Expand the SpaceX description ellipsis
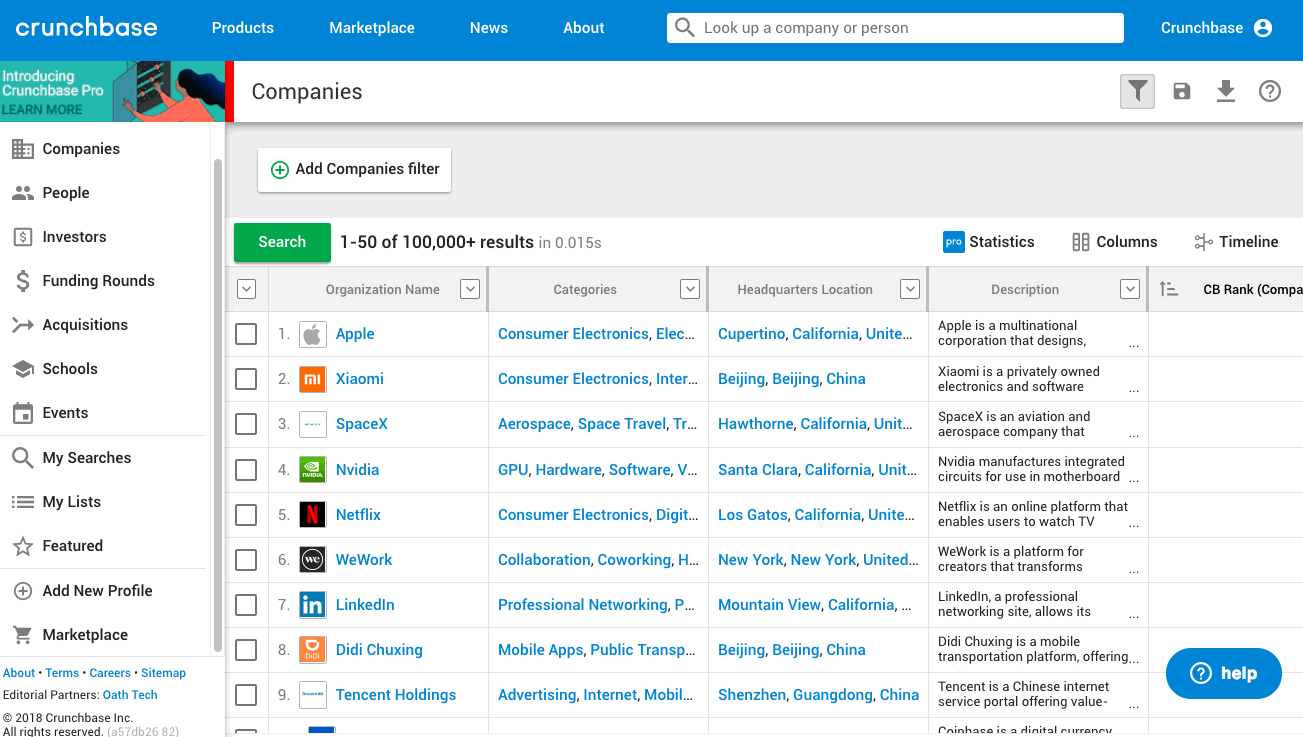The height and width of the screenshot is (737, 1303). pyautogui.click(x=1133, y=434)
